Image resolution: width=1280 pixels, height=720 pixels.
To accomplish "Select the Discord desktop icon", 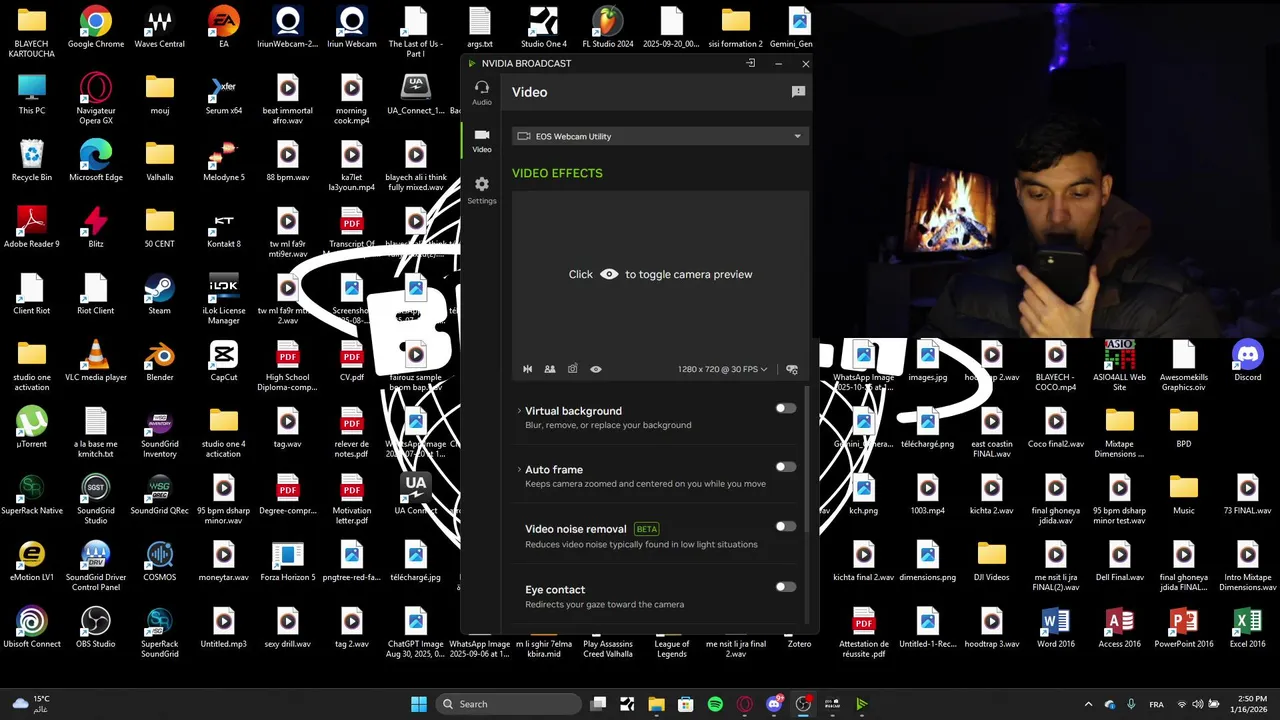I will click(1248, 361).
